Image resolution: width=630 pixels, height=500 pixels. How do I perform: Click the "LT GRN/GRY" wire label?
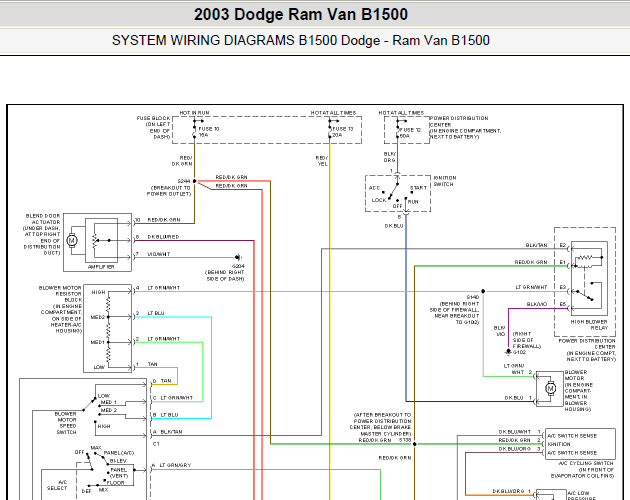click(175, 465)
